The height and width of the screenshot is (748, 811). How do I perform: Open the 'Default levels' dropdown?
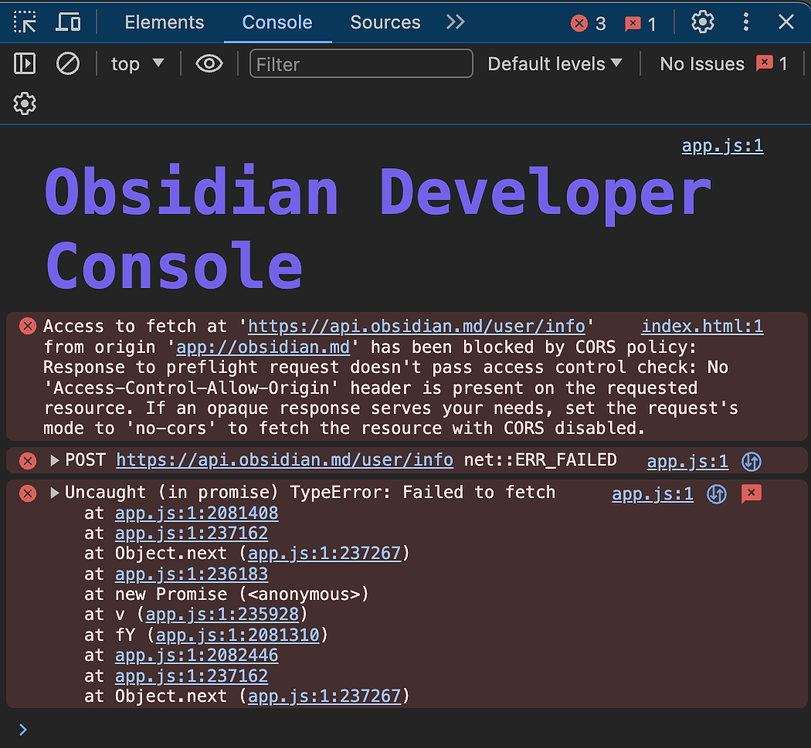[x=554, y=63]
